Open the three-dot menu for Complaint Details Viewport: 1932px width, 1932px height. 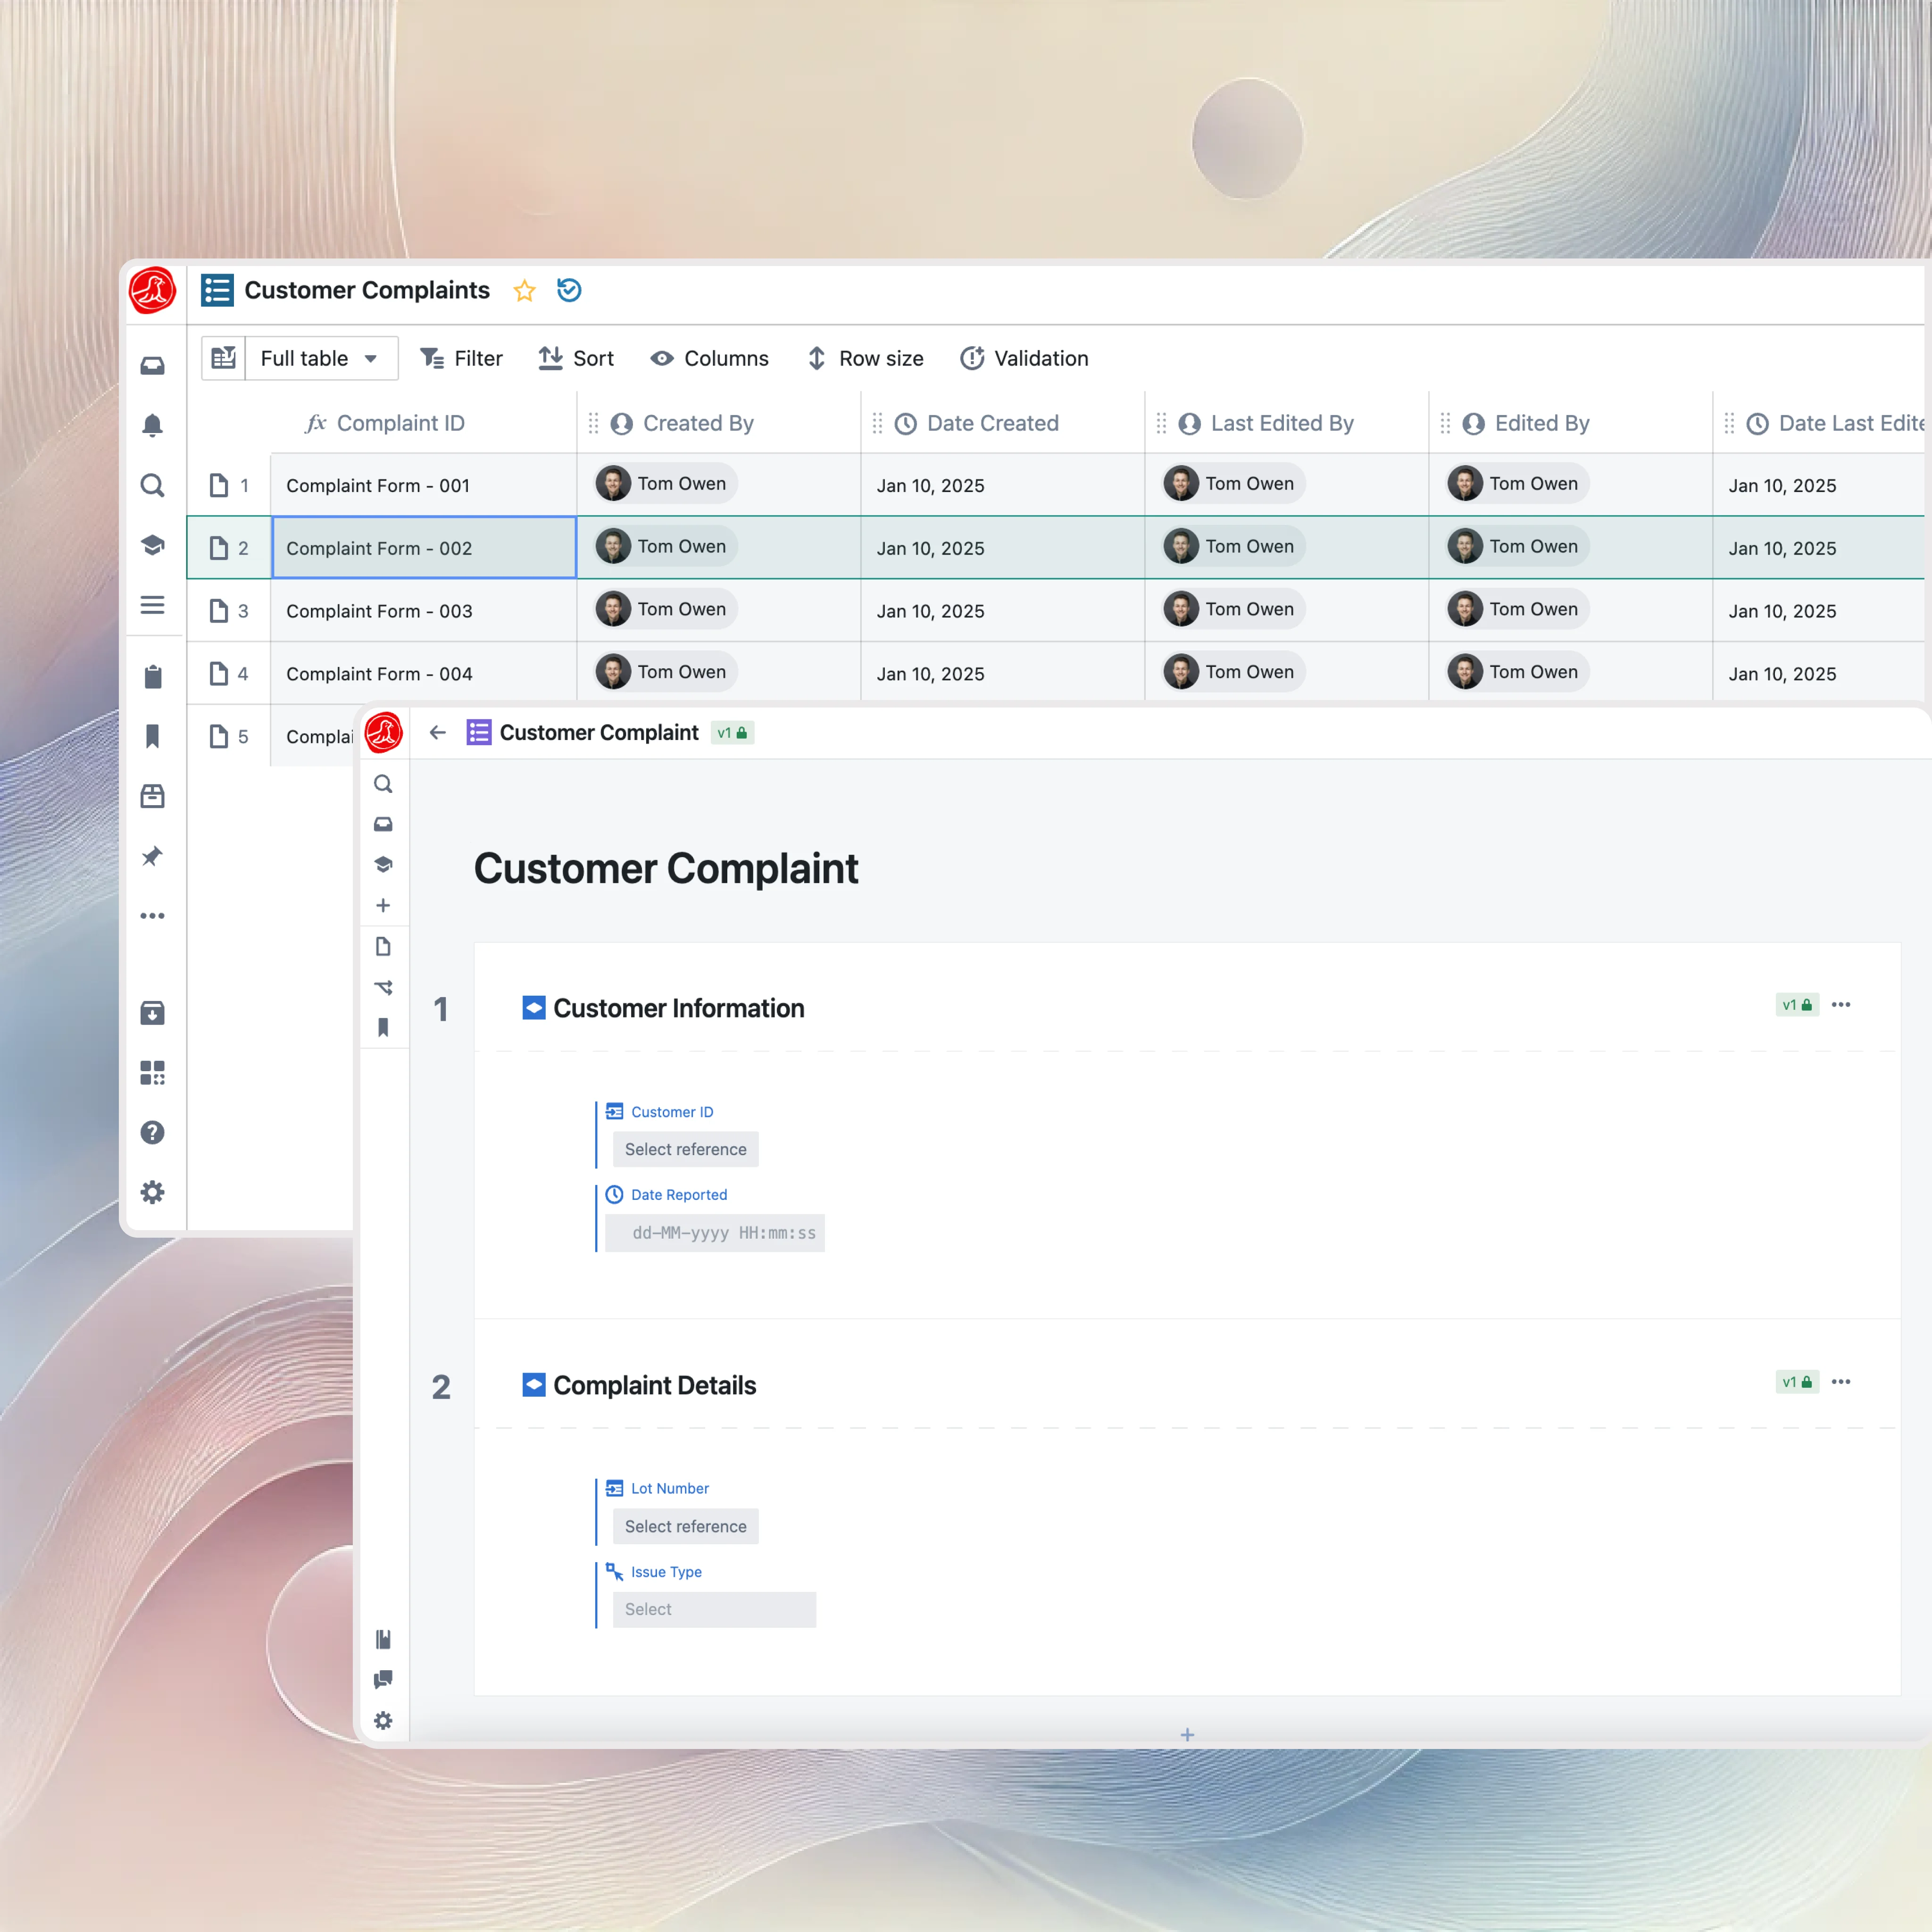[1841, 1382]
